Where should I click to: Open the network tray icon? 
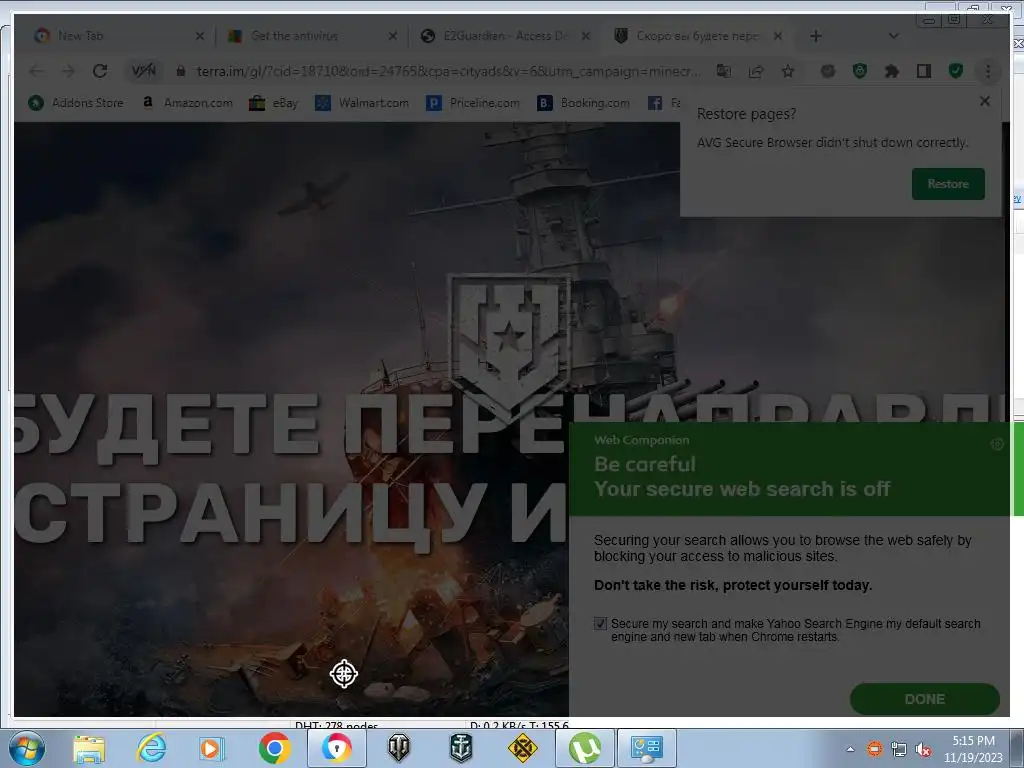[899, 749]
